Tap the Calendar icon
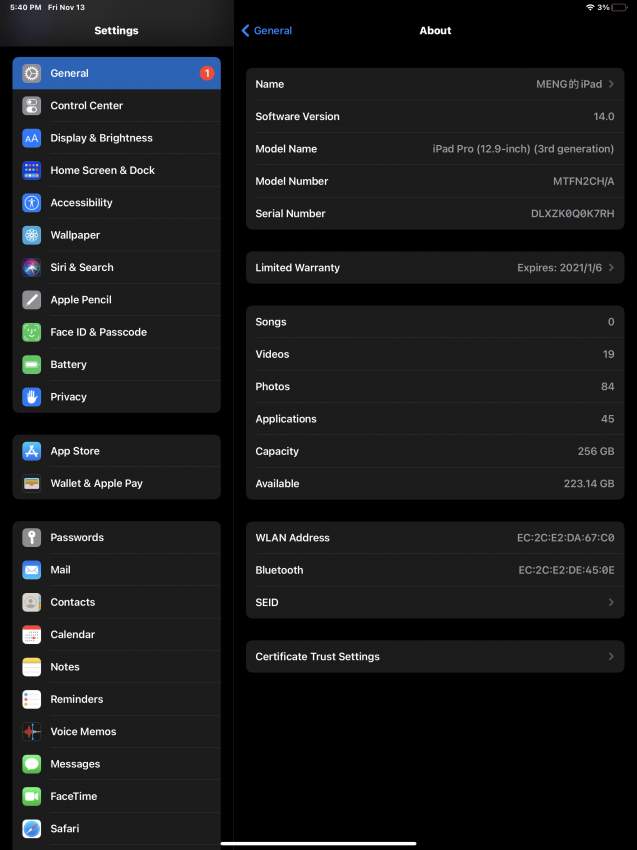637x850 pixels. tap(31, 634)
